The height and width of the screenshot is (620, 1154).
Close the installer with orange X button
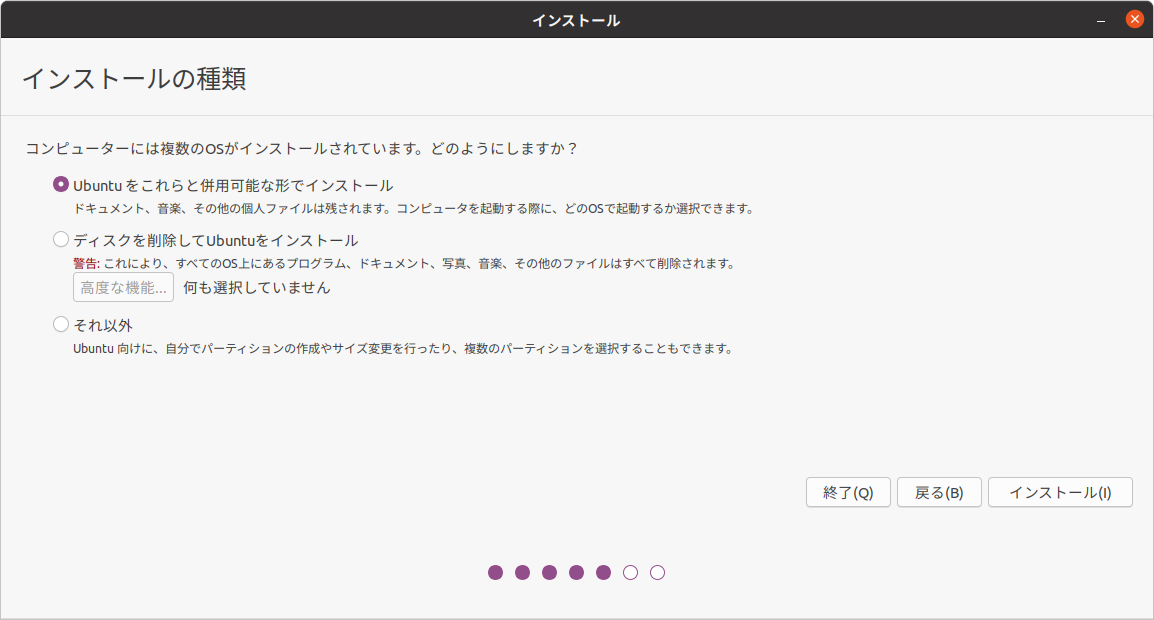1135,19
